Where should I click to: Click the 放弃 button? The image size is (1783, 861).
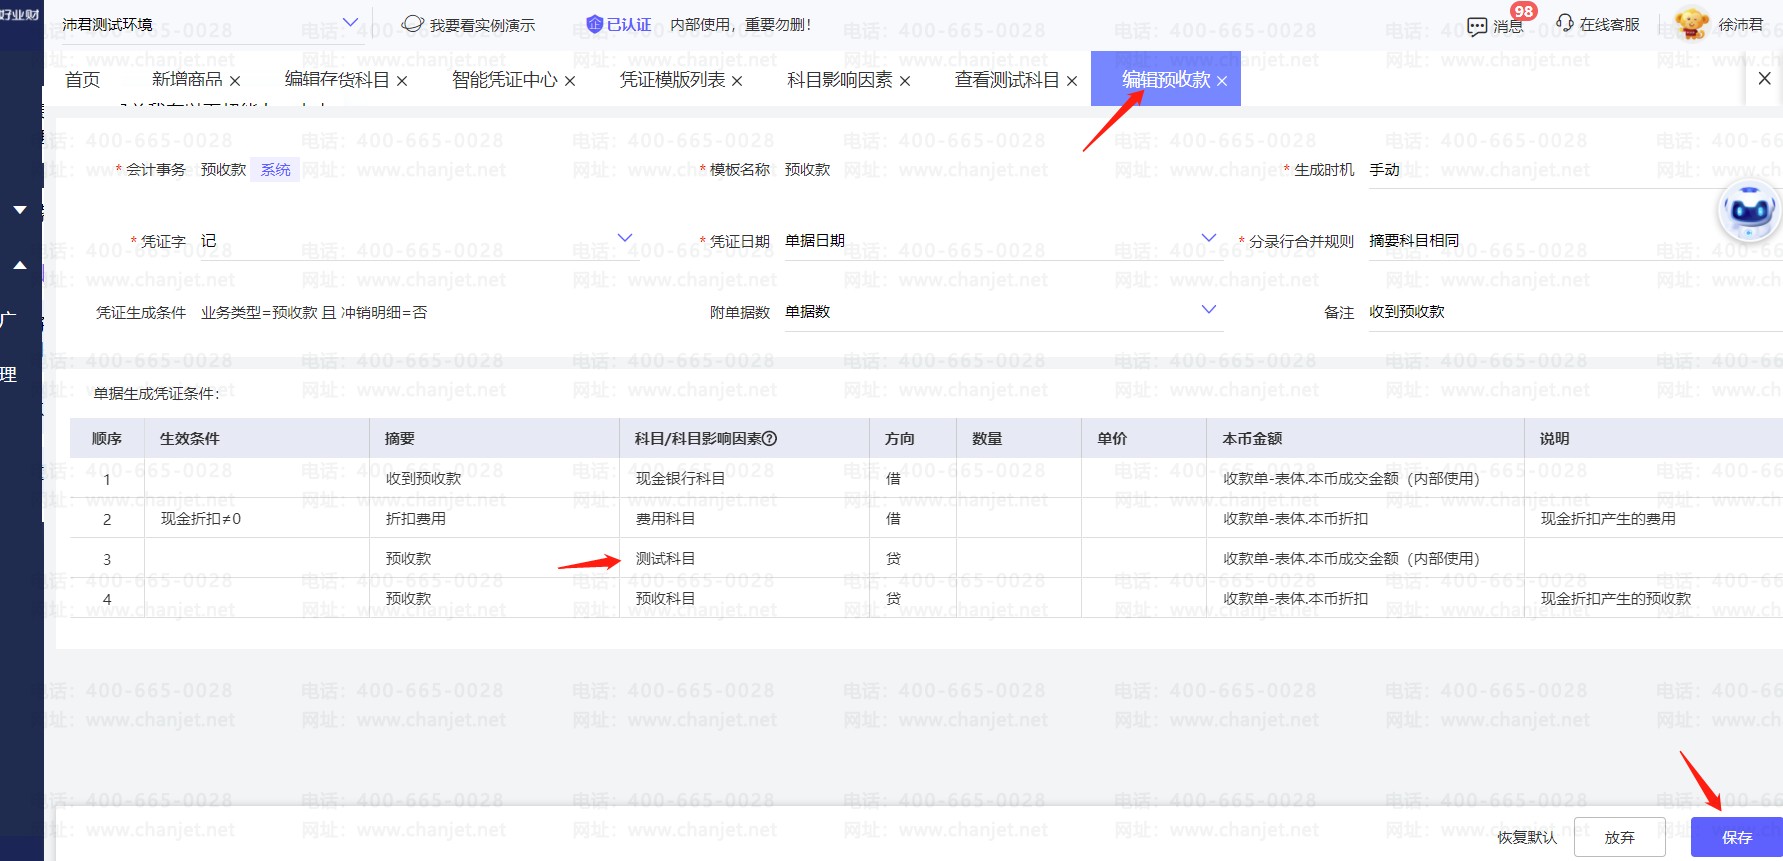pyautogui.click(x=1619, y=837)
